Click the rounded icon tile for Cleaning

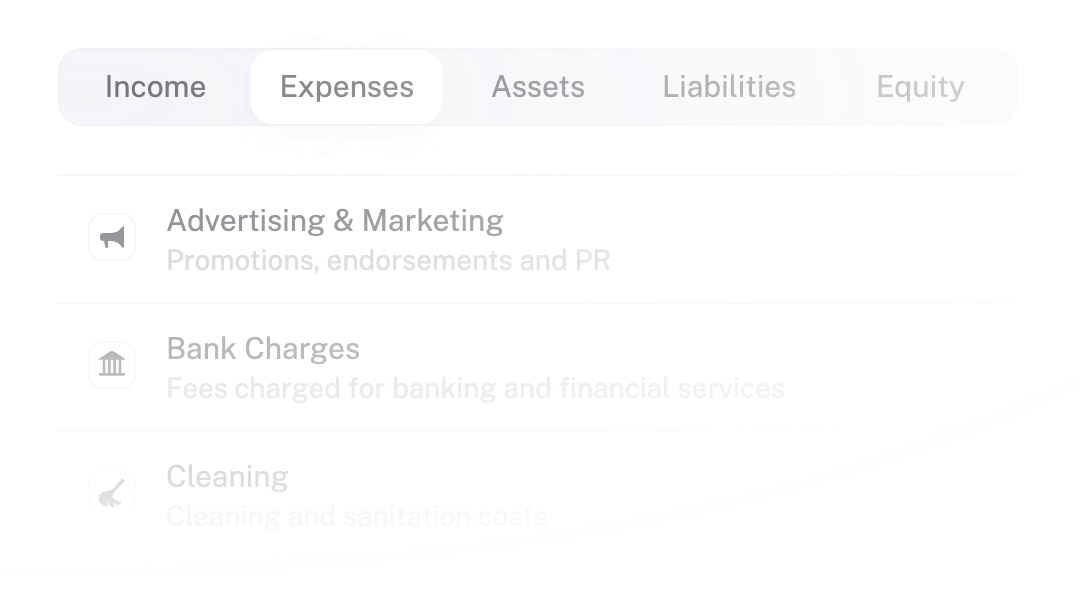111,492
